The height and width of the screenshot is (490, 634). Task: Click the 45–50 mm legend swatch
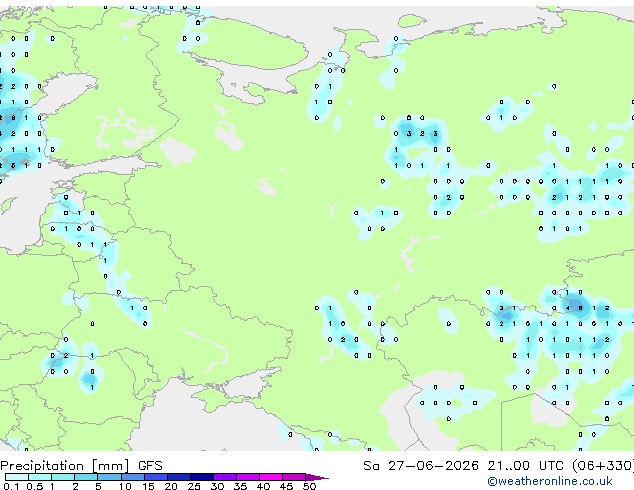click(294, 477)
